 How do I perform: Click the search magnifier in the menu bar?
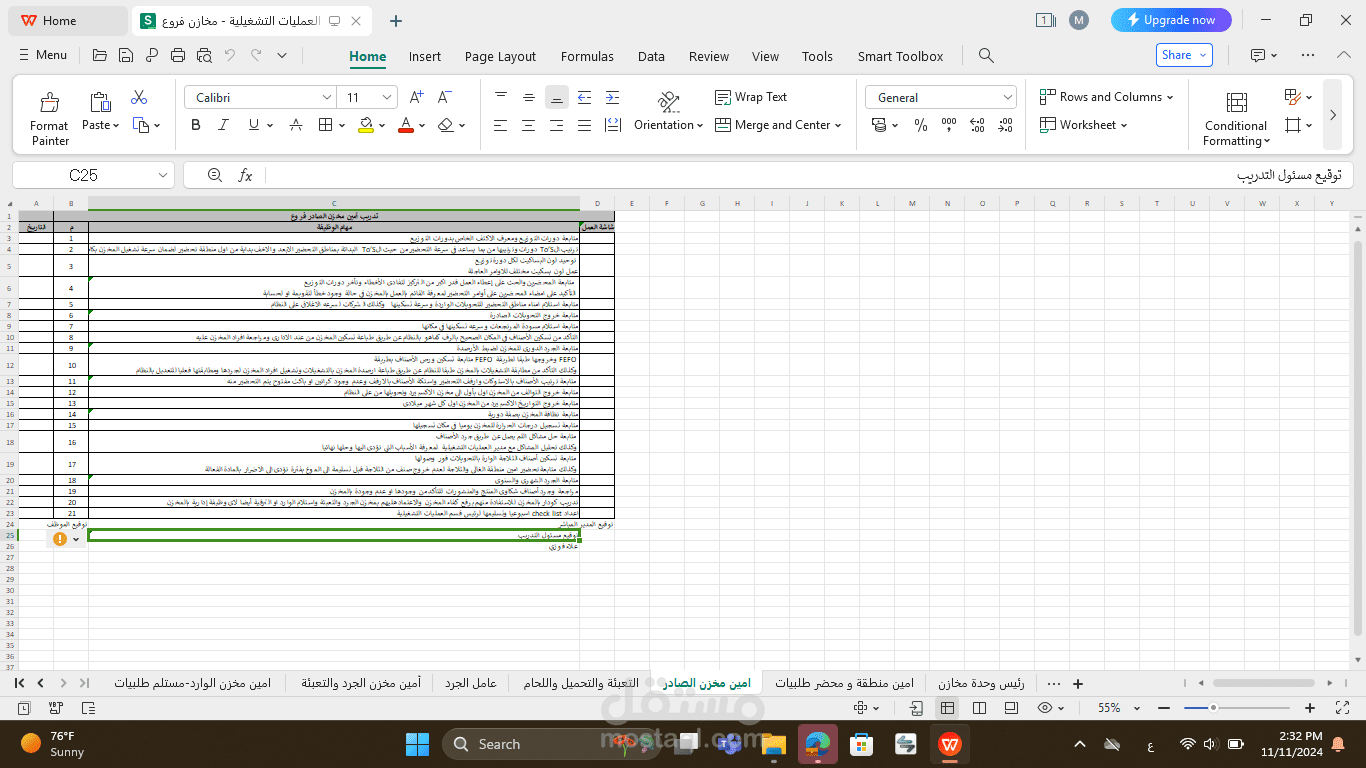pyautogui.click(x=986, y=56)
